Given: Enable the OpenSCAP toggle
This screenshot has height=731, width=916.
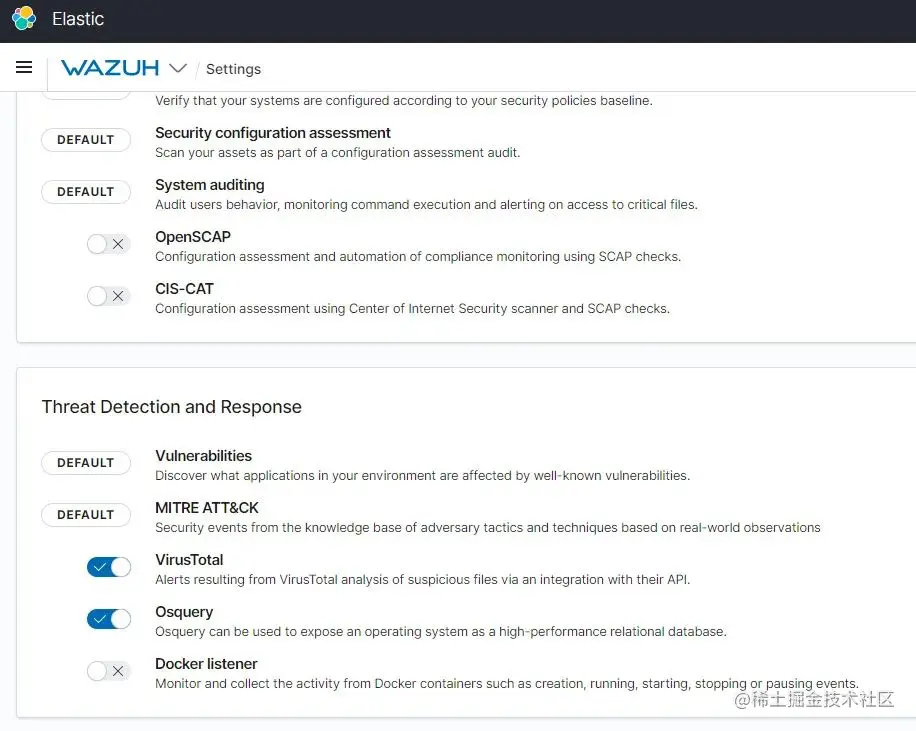Looking at the screenshot, I should 109,244.
